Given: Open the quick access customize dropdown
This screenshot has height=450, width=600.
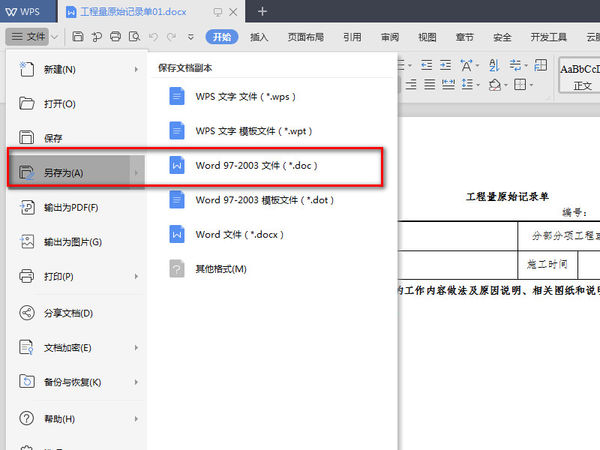Looking at the screenshot, I should point(191,37).
